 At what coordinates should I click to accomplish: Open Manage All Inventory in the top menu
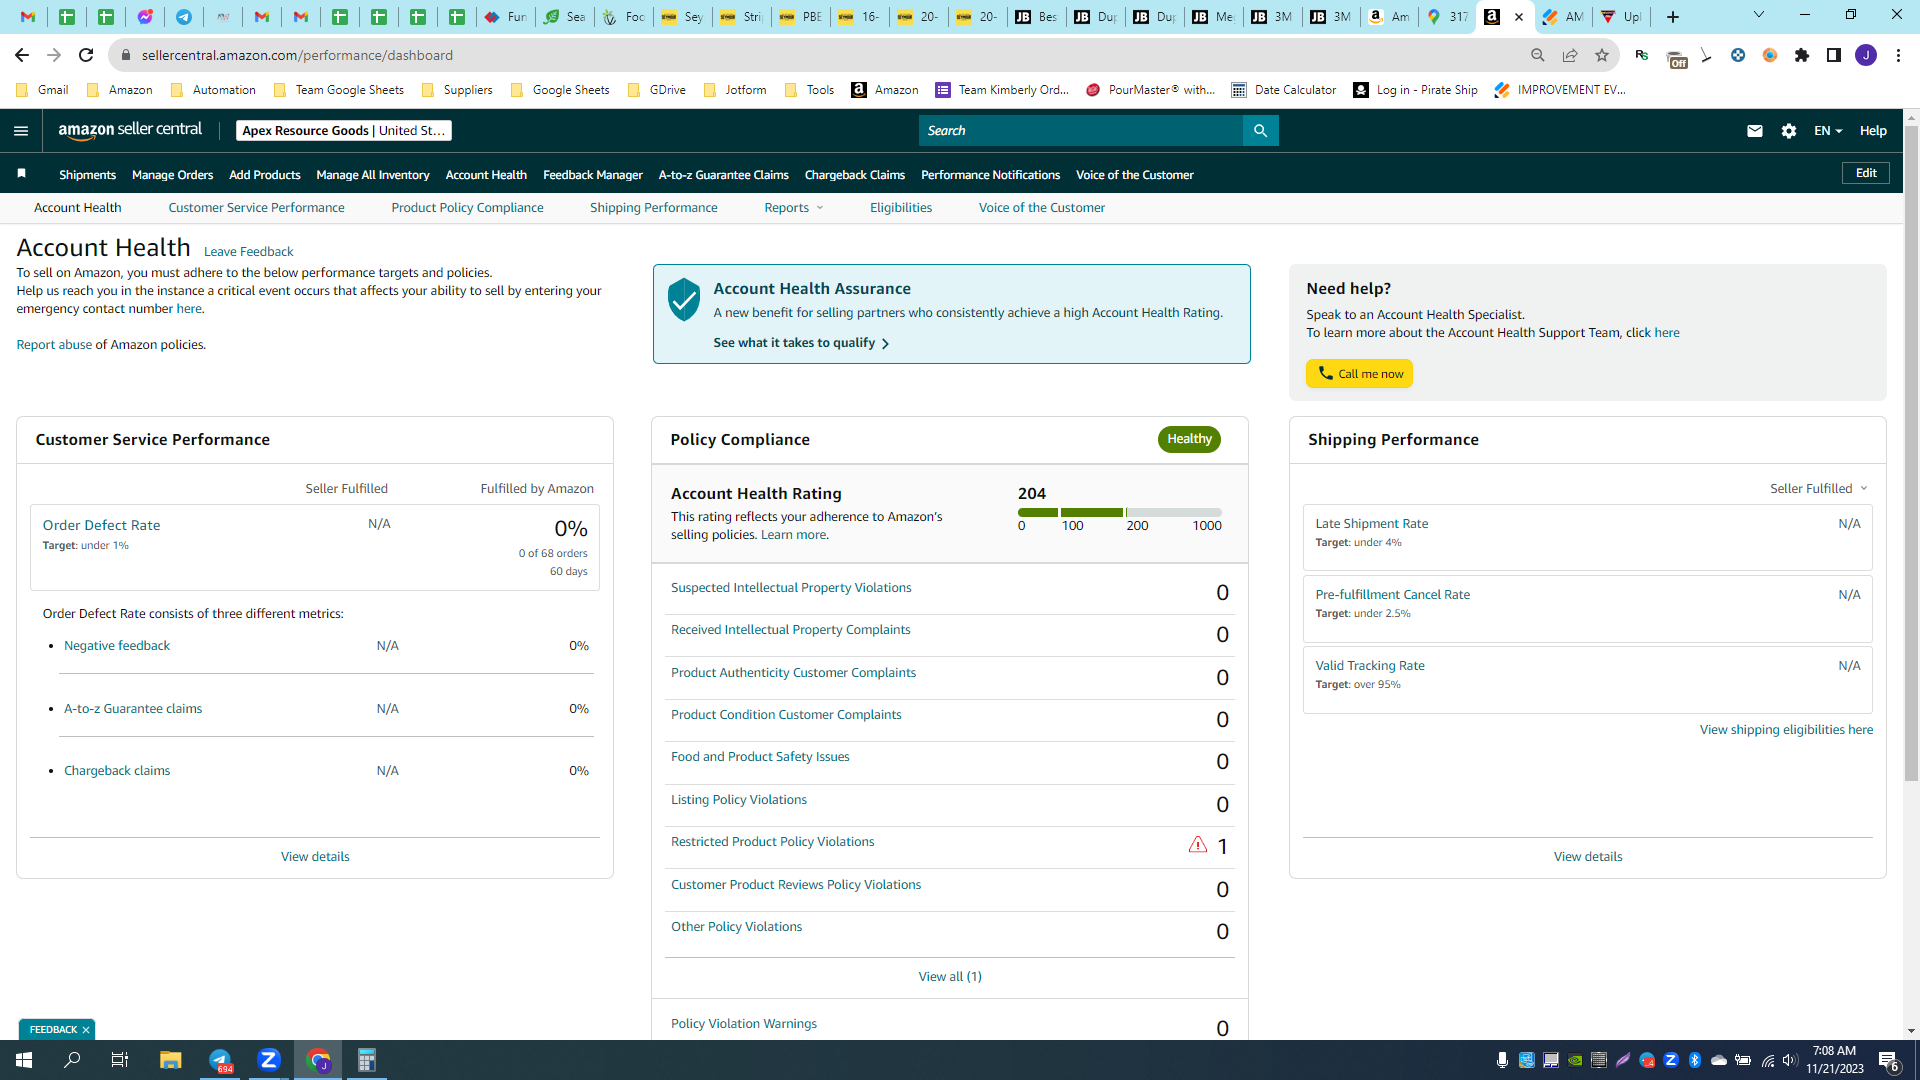click(372, 175)
